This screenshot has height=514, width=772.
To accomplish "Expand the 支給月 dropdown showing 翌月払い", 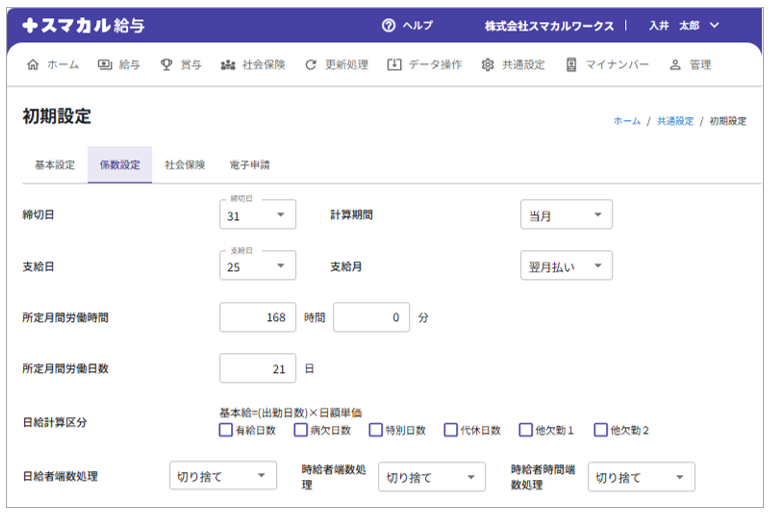I will (x=566, y=265).
